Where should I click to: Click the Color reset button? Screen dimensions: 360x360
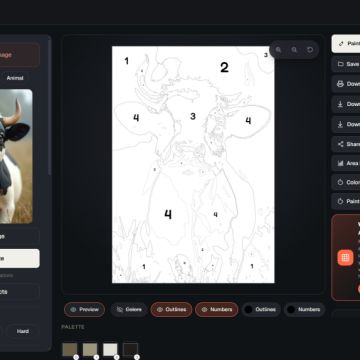tap(346, 182)
